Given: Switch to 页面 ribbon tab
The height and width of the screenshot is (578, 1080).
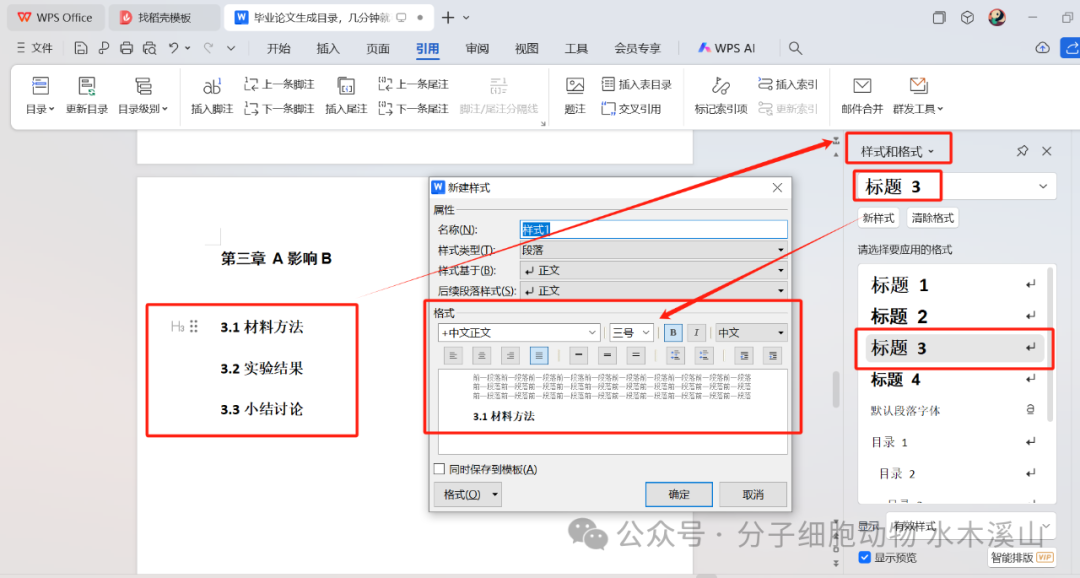Looking at the screenshot, I should point(377,48).
